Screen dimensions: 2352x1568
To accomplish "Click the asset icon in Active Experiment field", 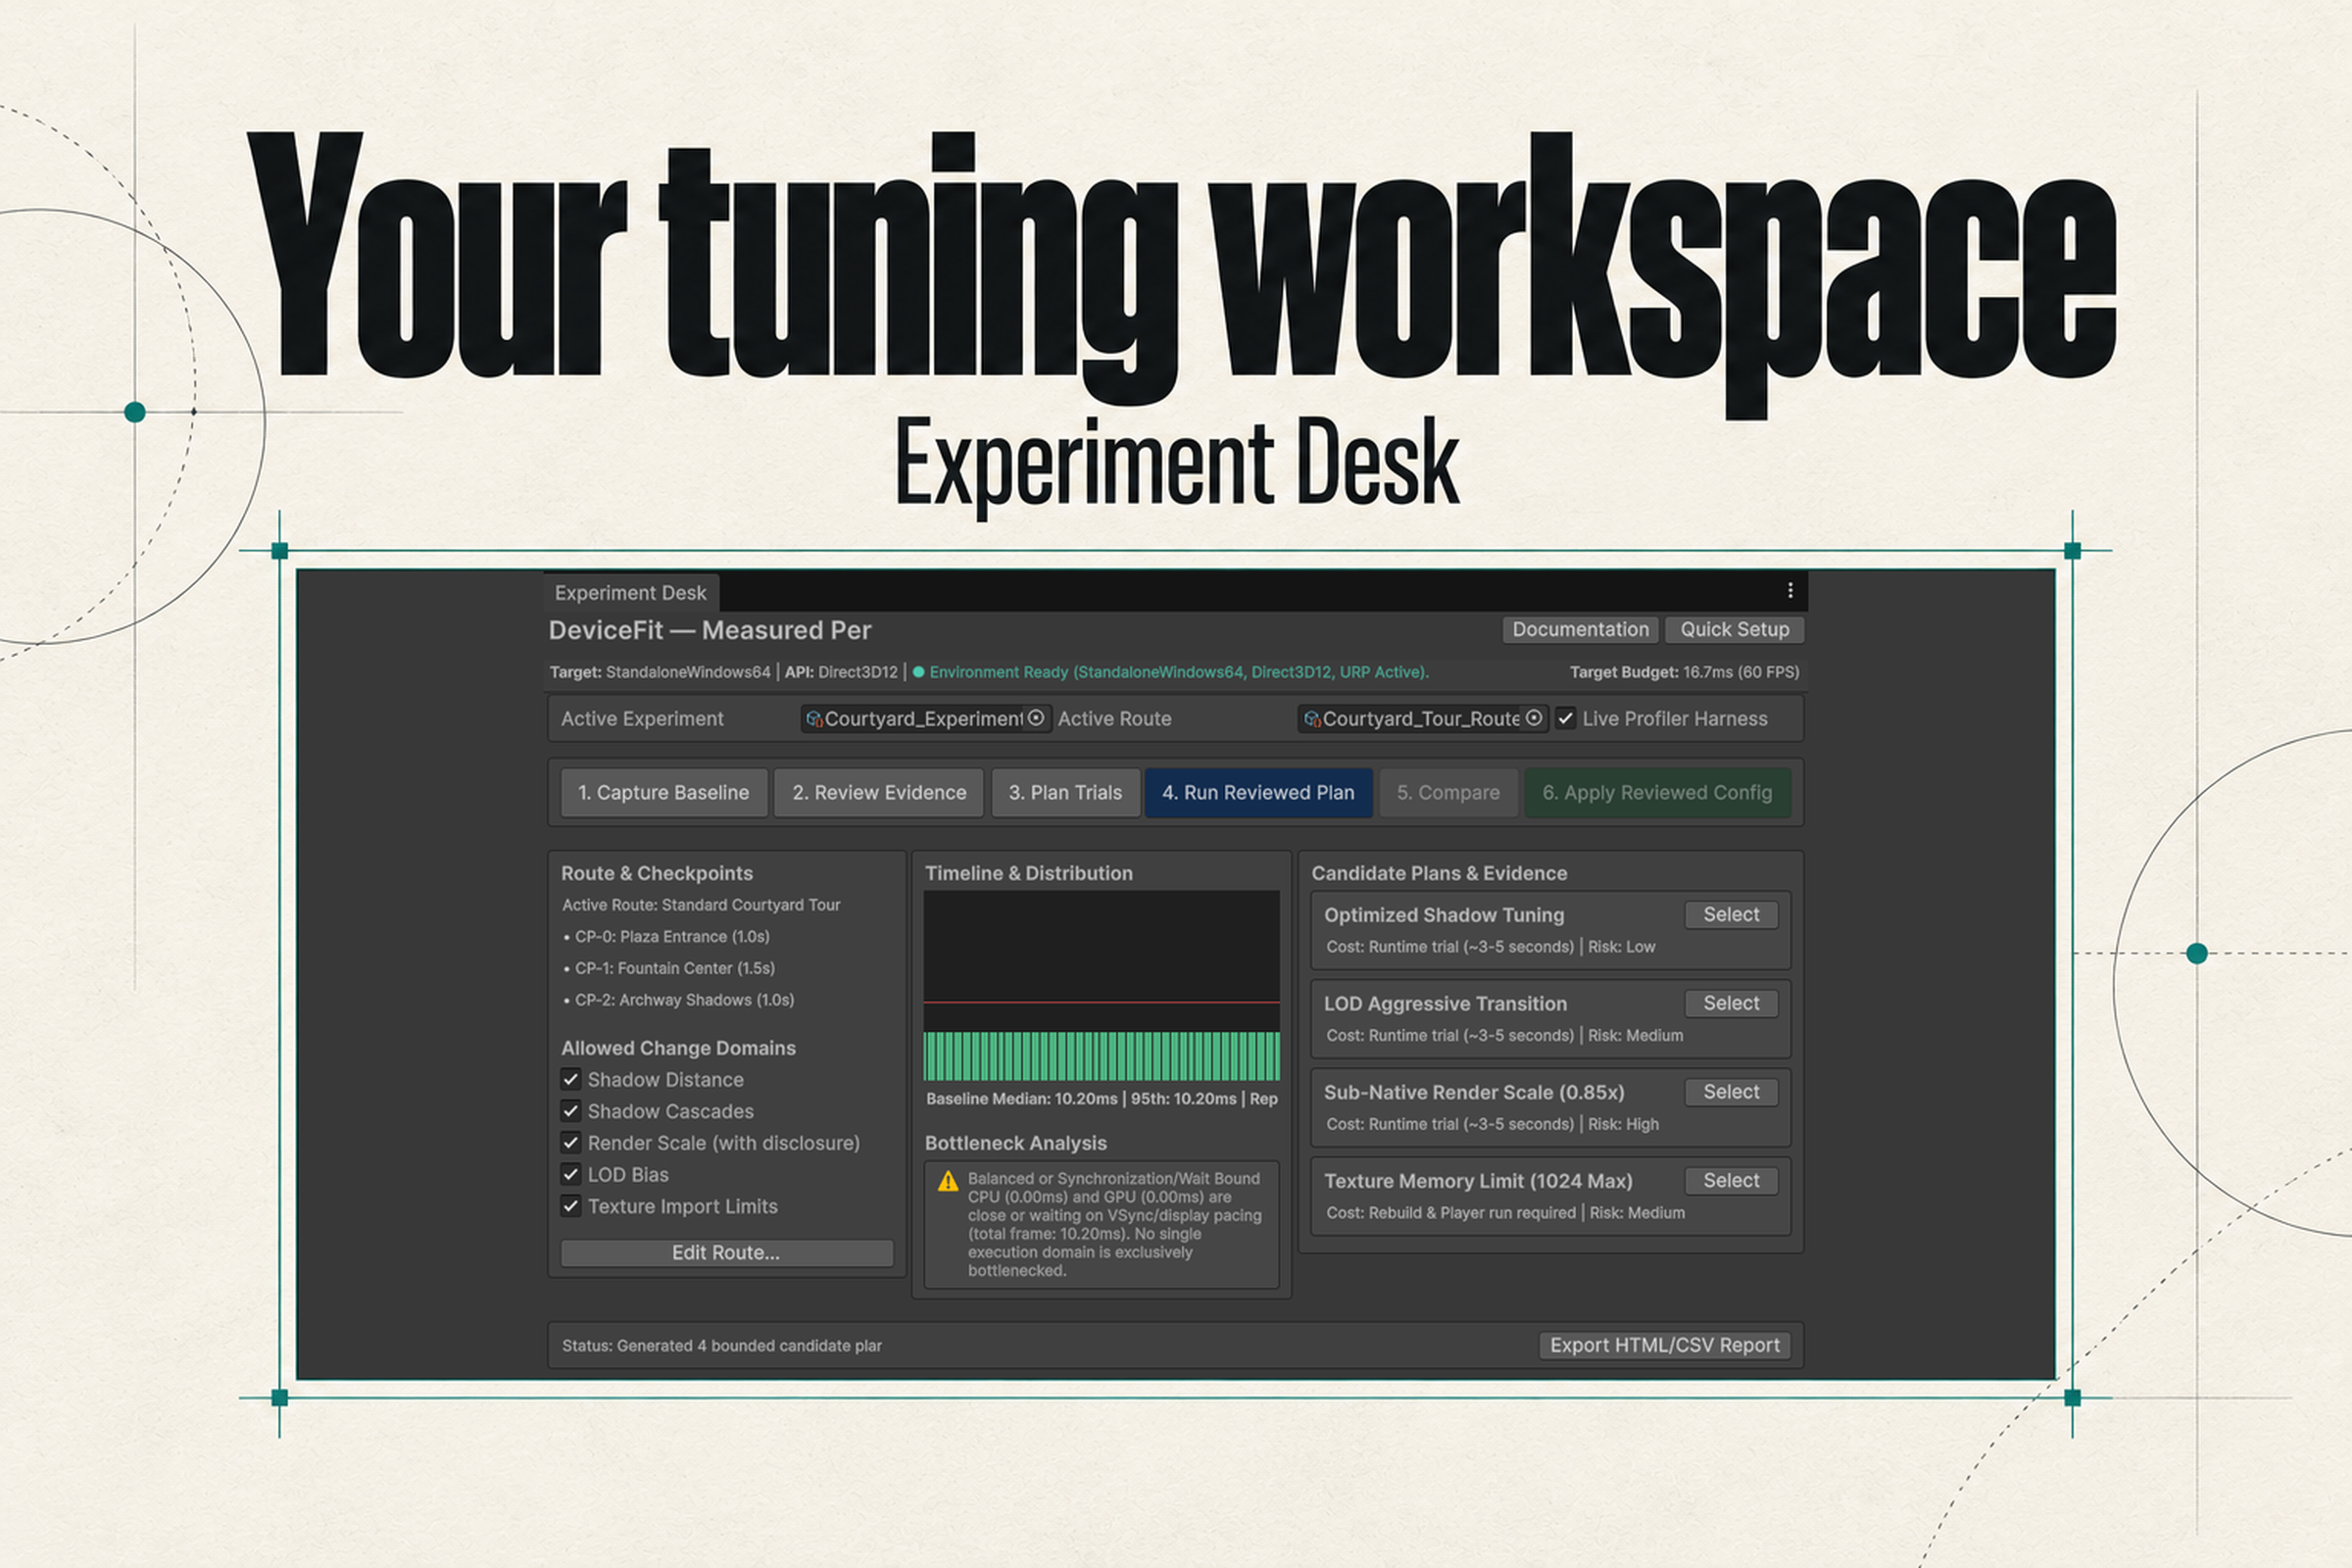I will (x=814, y=719).
